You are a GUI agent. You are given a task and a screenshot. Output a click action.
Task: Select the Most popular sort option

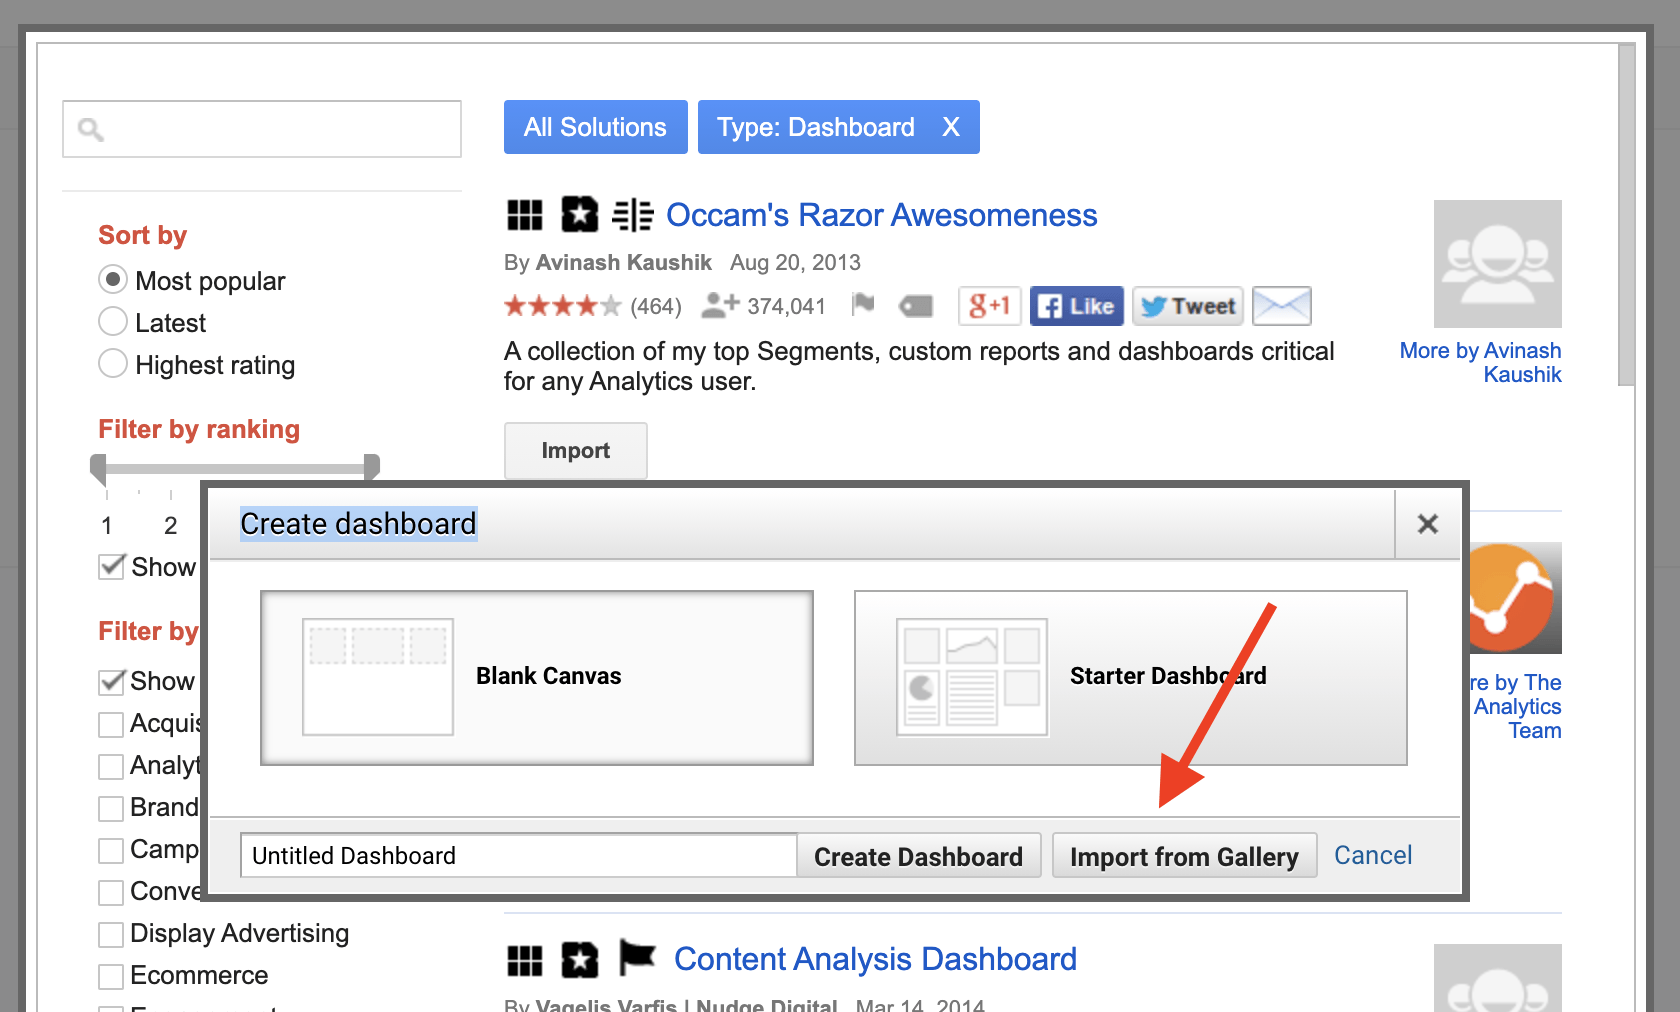coord(113,279)
